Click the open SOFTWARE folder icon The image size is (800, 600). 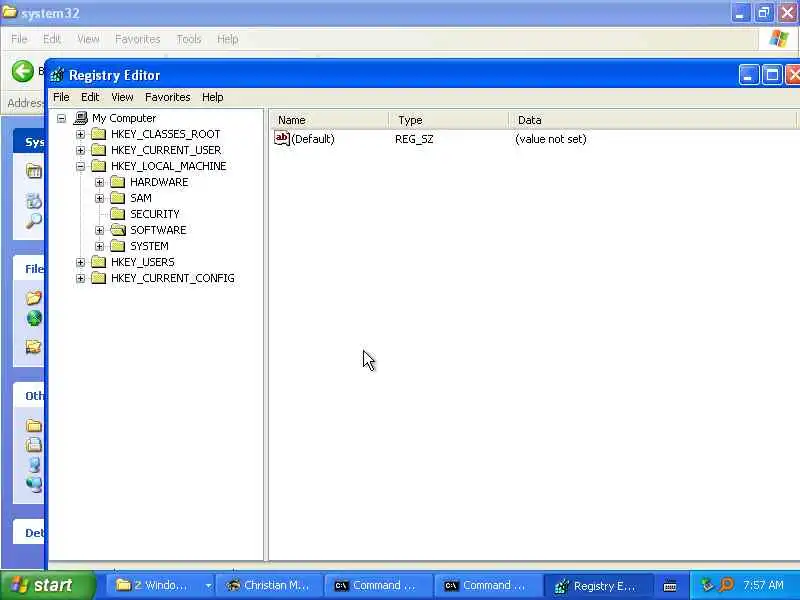coord(118,230)
